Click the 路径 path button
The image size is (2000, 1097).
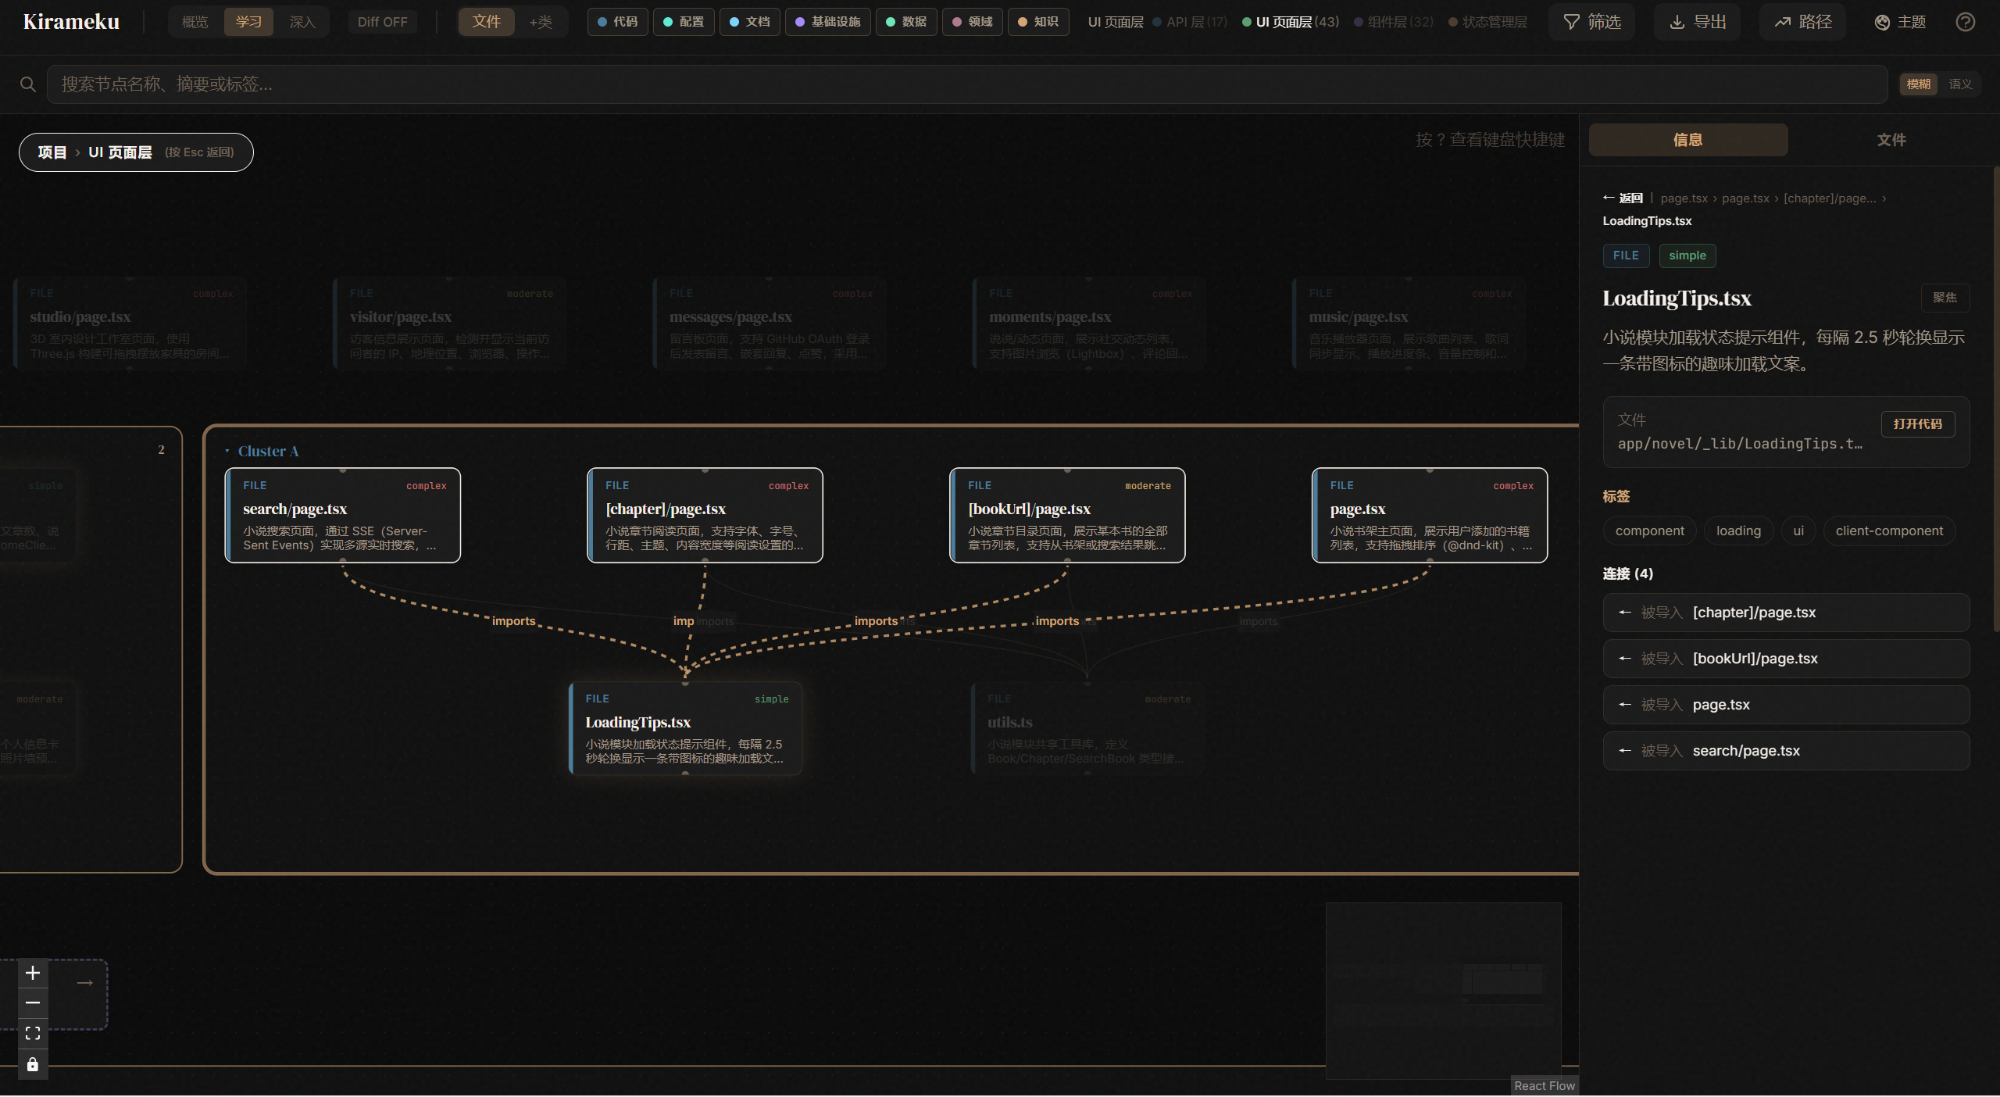pos(1804,22)
